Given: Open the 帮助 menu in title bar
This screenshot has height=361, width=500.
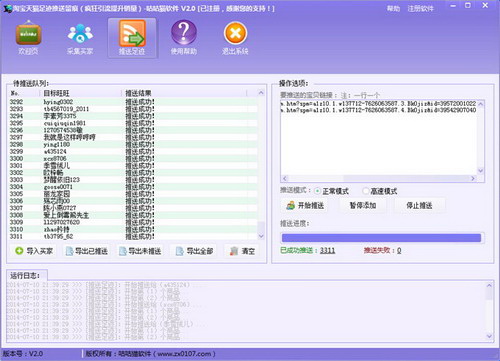Looking at the screenshot, I should (x=393, y=9).
